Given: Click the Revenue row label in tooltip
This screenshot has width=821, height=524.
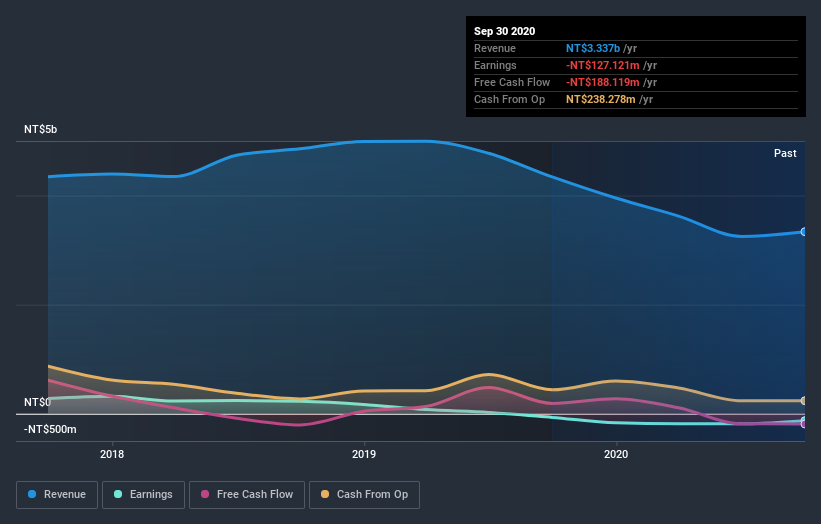Looking at the screenshot, I should click(495, 48).
